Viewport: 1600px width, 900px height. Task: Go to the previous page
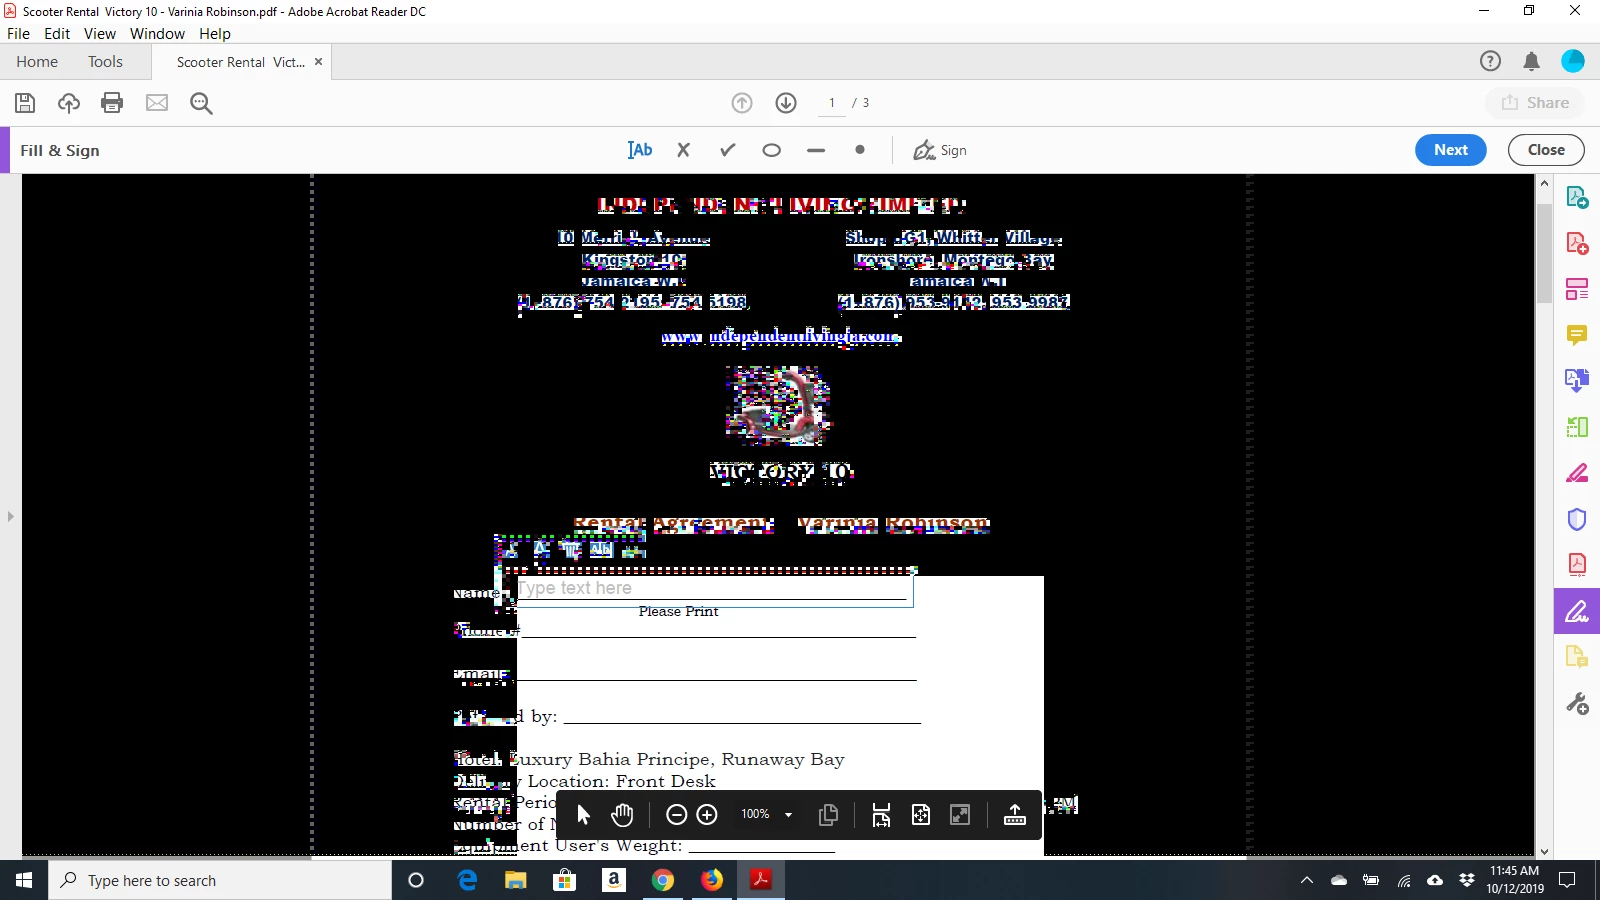742,103
